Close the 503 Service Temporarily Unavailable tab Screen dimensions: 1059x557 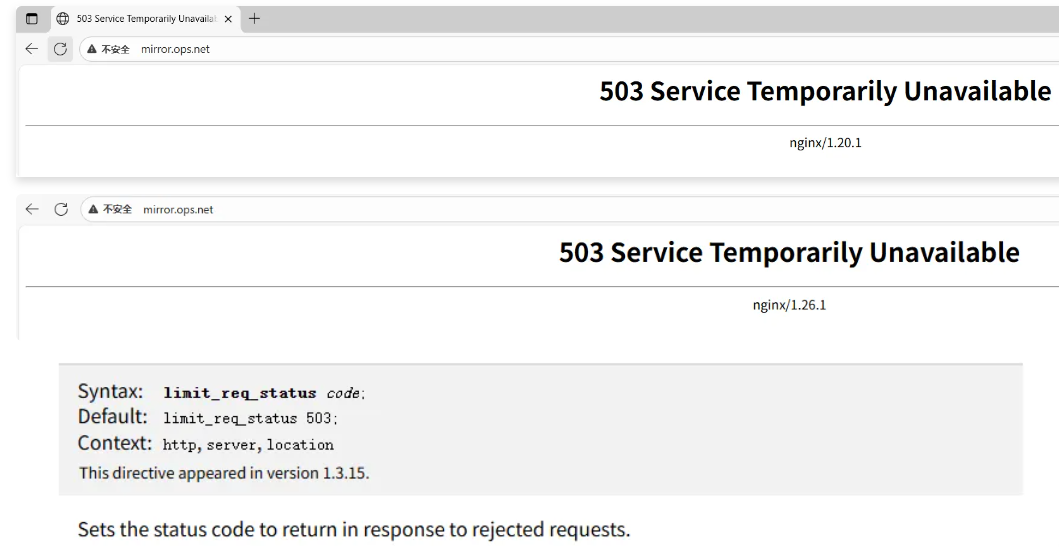229,19
